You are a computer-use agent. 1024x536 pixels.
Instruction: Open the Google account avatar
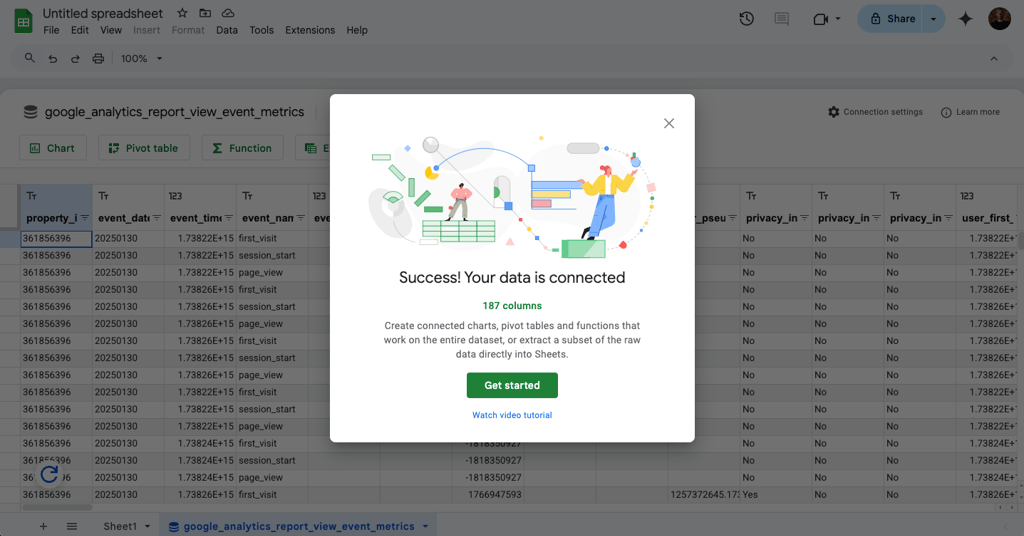click(999, 19)
